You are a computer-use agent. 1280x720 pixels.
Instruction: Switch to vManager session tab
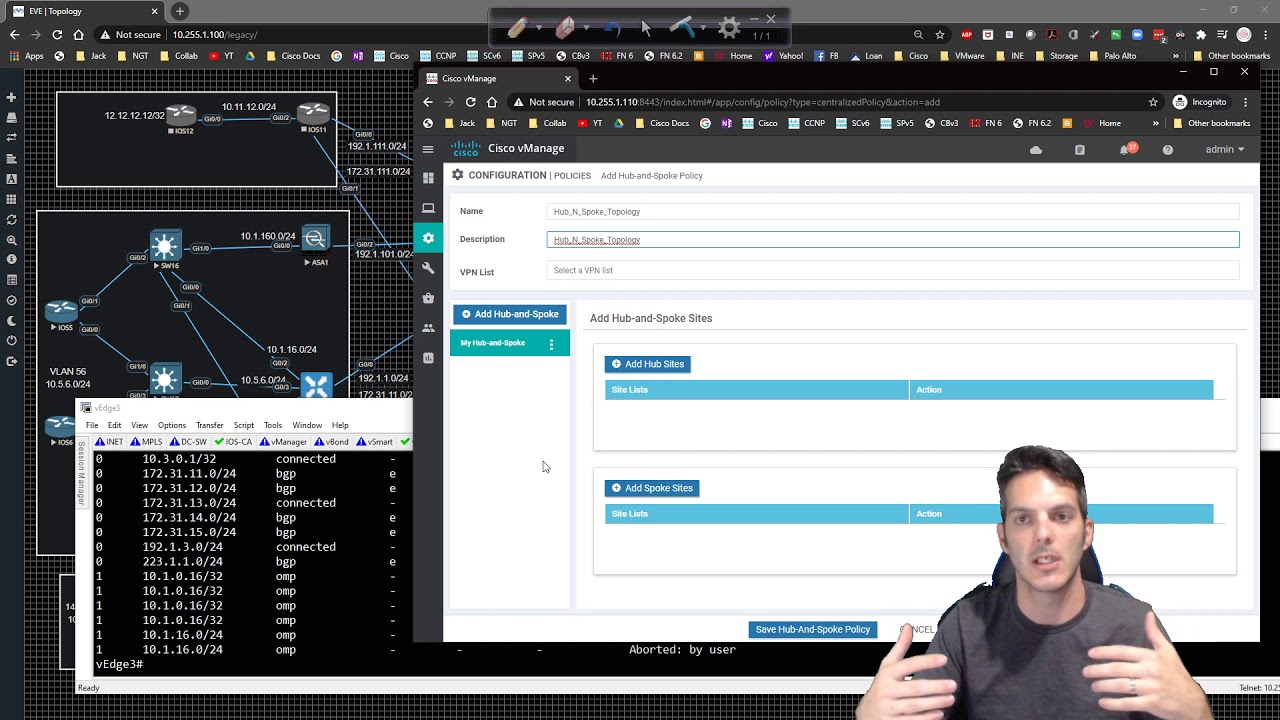pos(283,442)
